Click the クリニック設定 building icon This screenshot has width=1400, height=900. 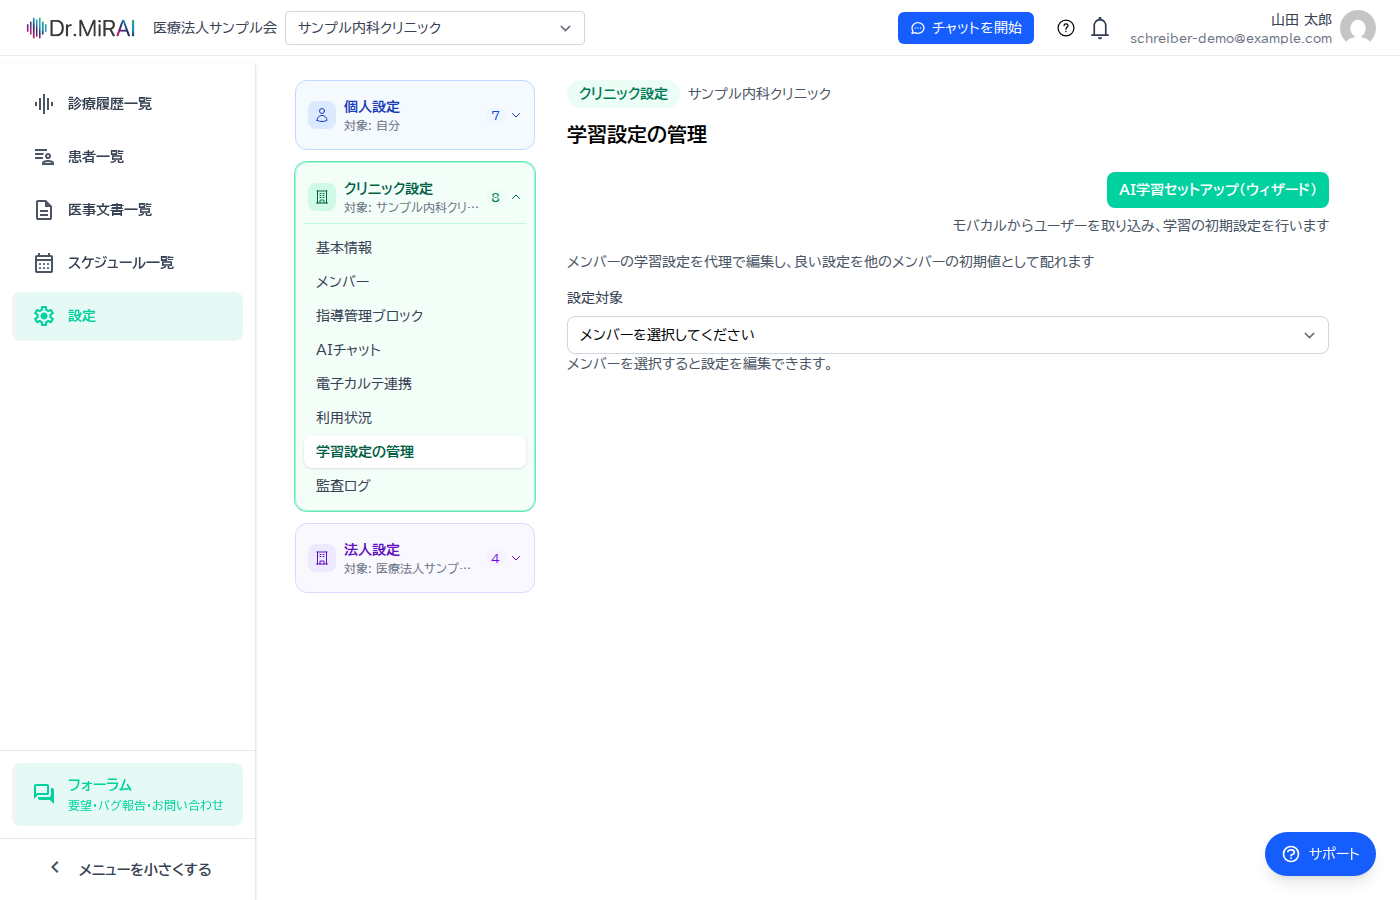pos(322,197)
